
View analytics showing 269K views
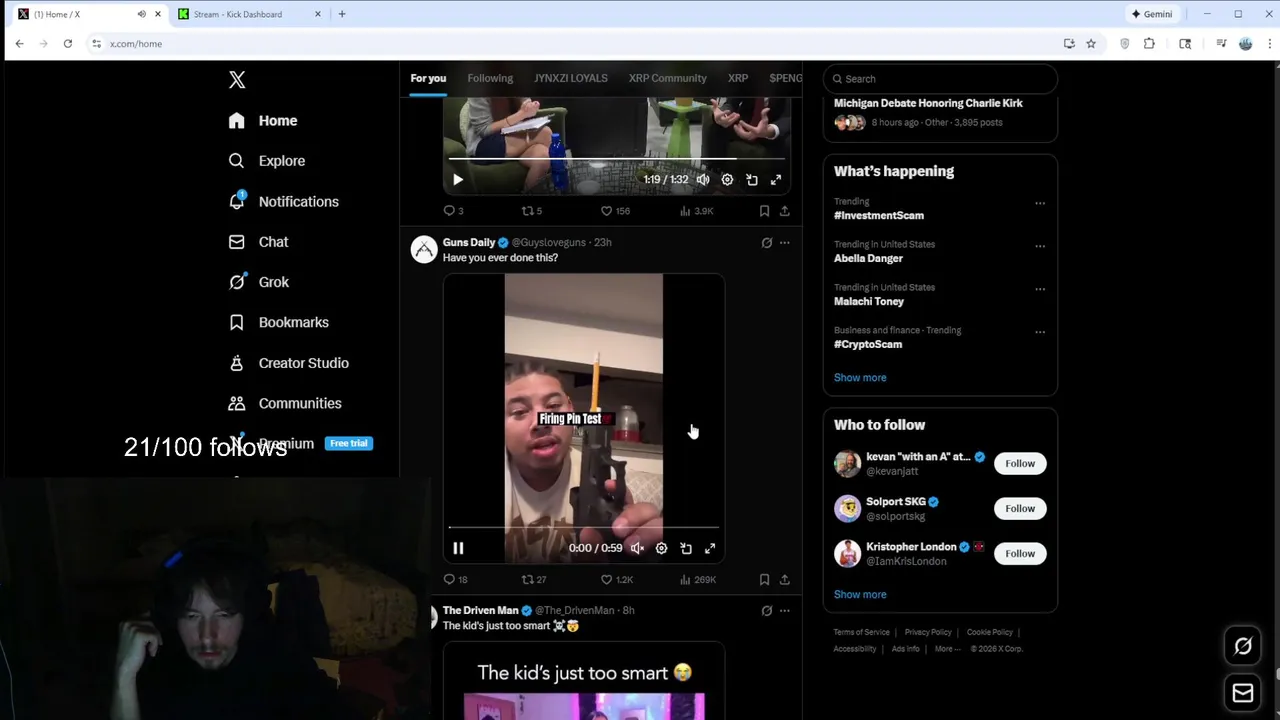point(698,579)
